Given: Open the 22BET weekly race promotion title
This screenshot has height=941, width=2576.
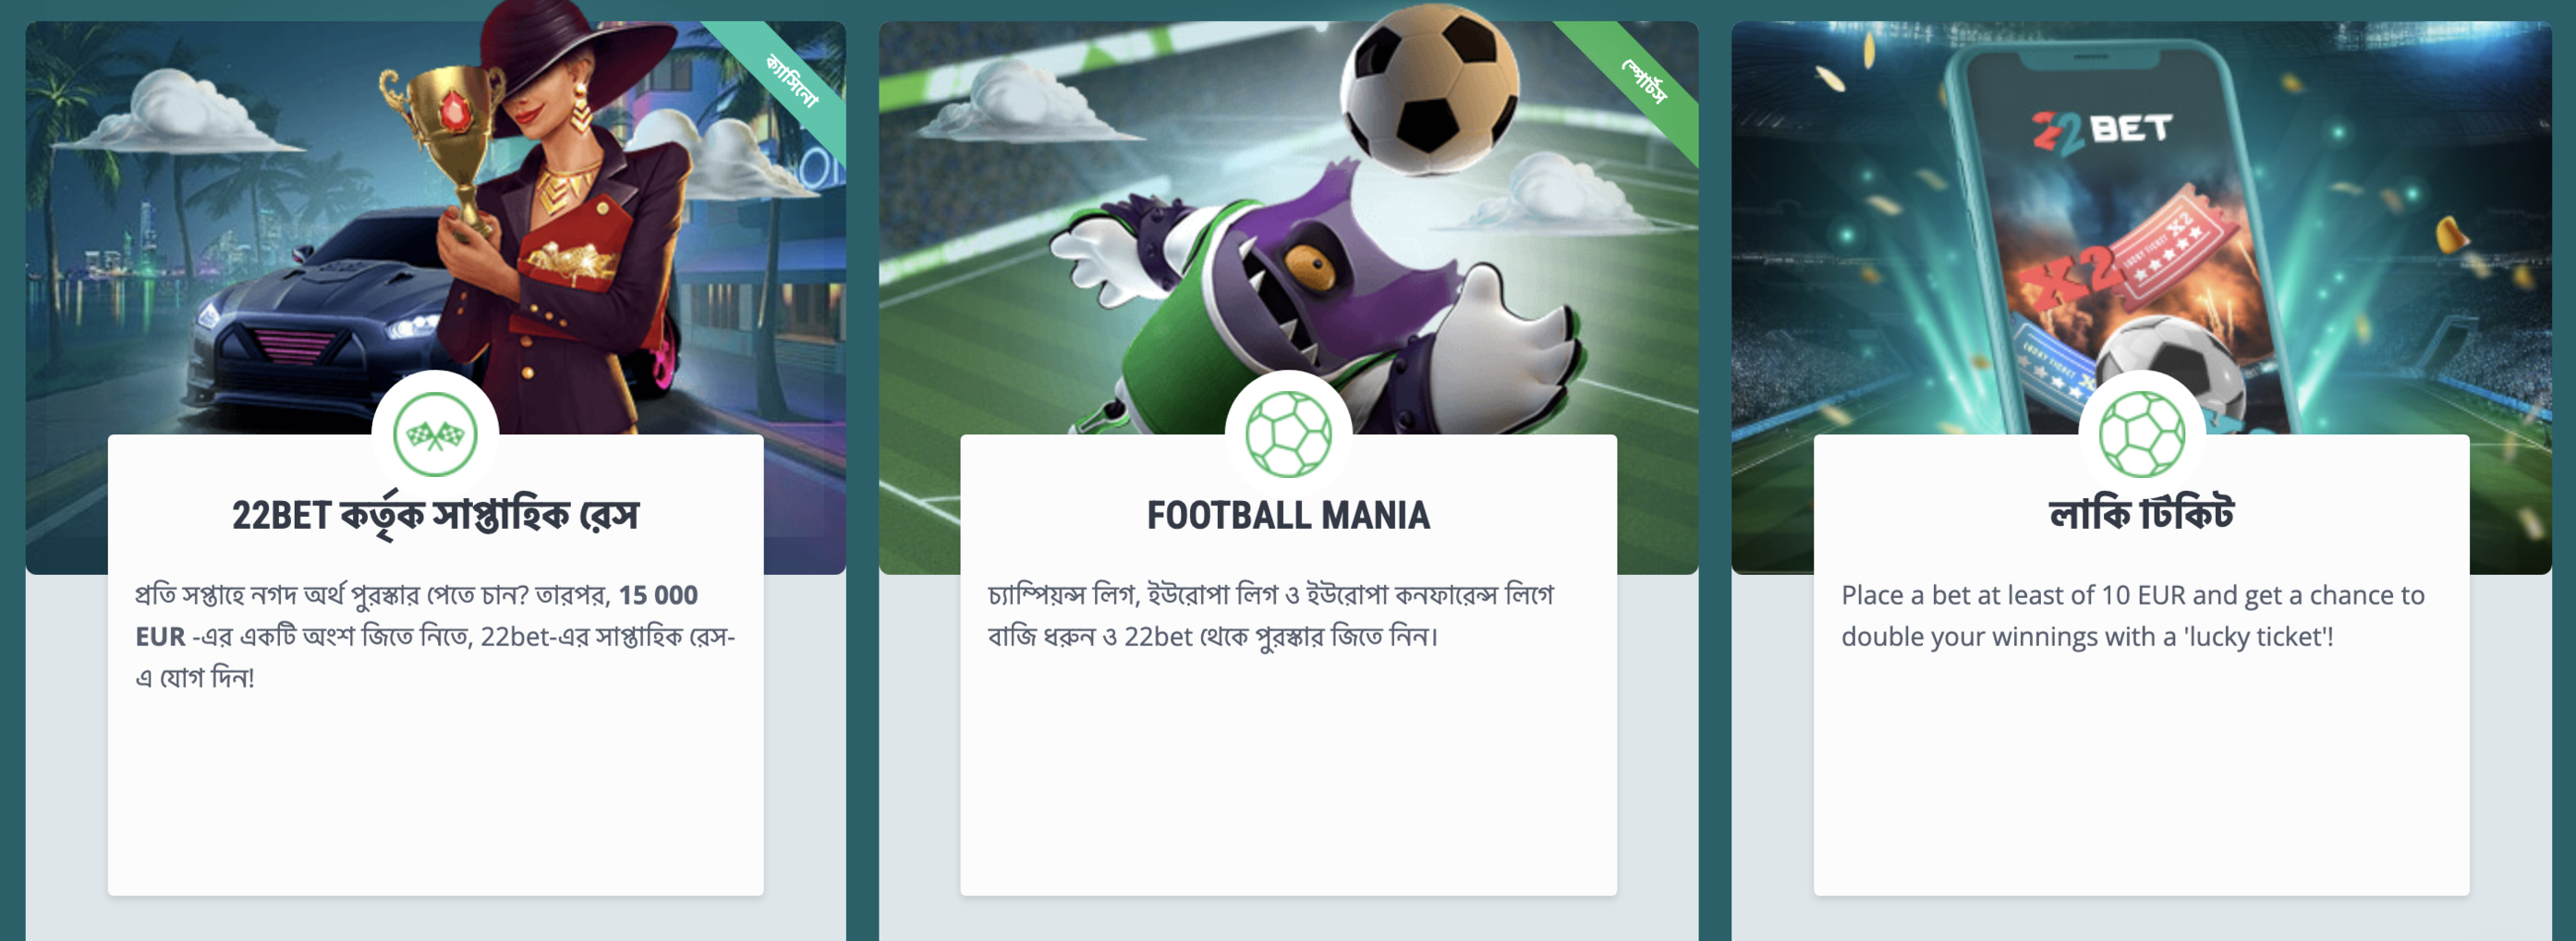Looking at the screenshot, I should tap(435, 515).
